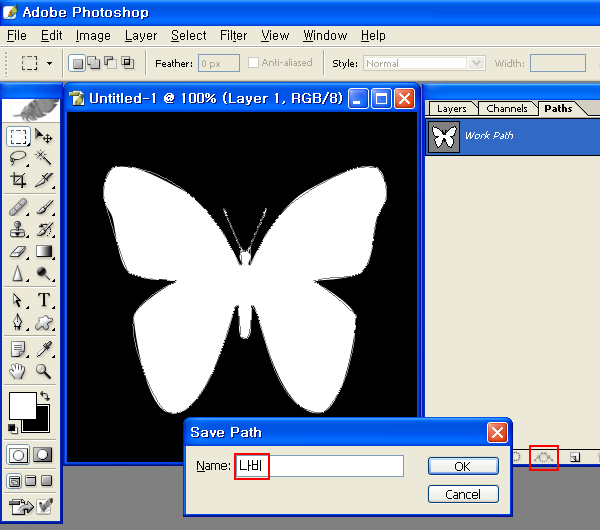Click the feather logo at toolbox top
The height and width of the screenshot is (530, 600).
click(31, 110)
